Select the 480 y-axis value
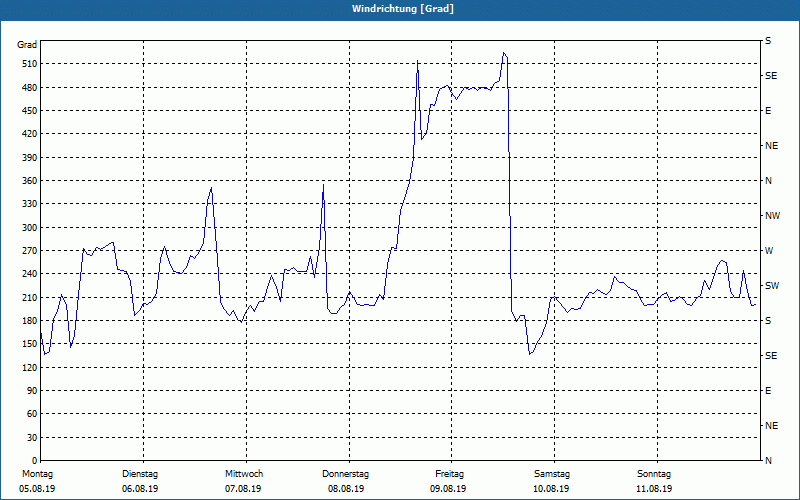 (30, 88)
